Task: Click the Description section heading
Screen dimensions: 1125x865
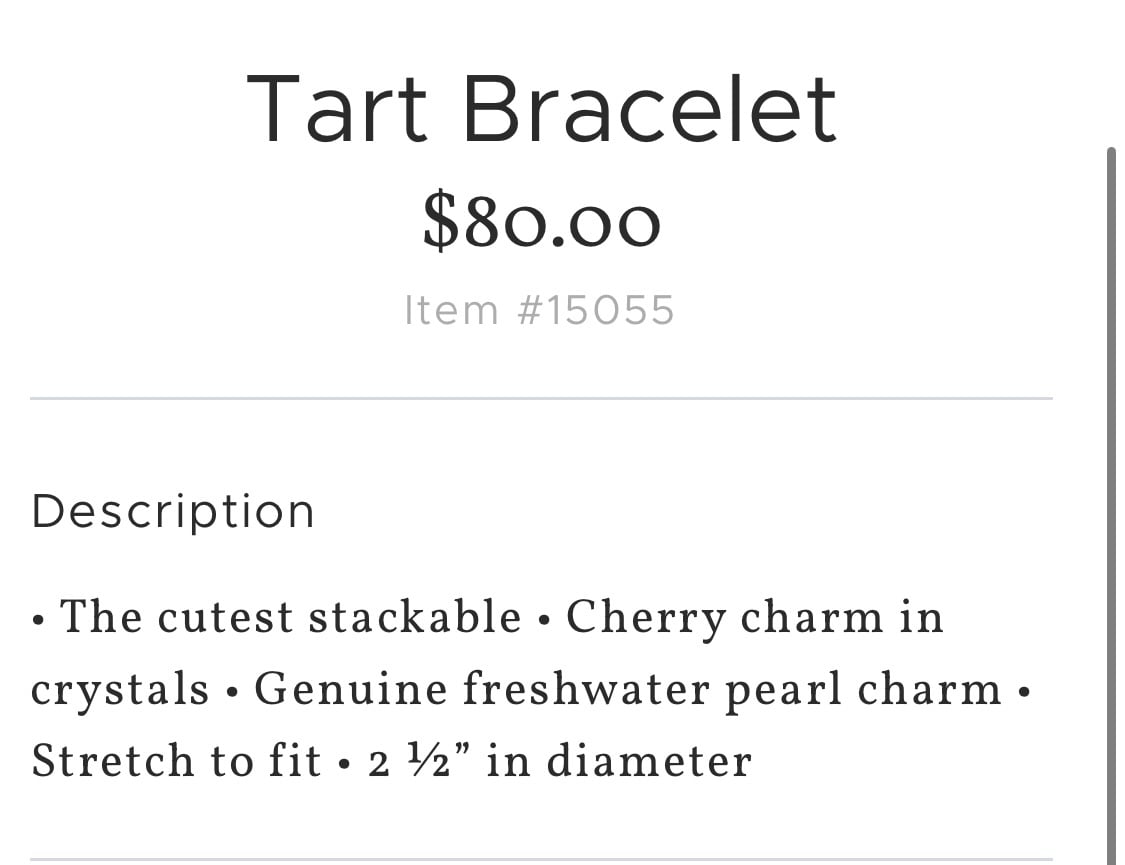Action: pyautogui.click(x=173, y=512)
